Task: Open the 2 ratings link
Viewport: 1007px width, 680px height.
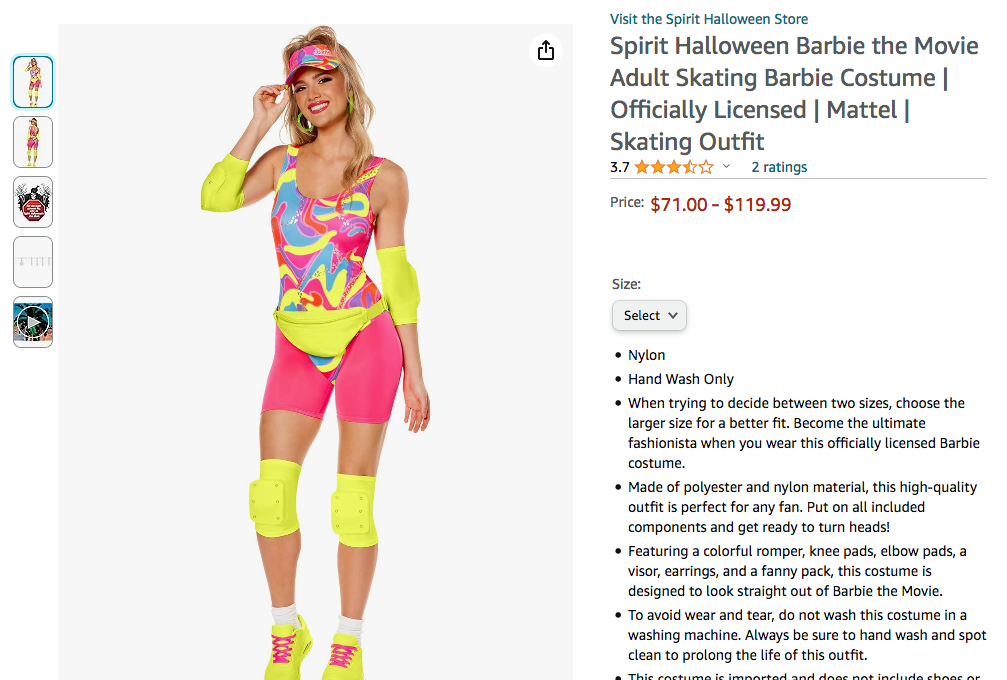Action: [x=779, y=167]
